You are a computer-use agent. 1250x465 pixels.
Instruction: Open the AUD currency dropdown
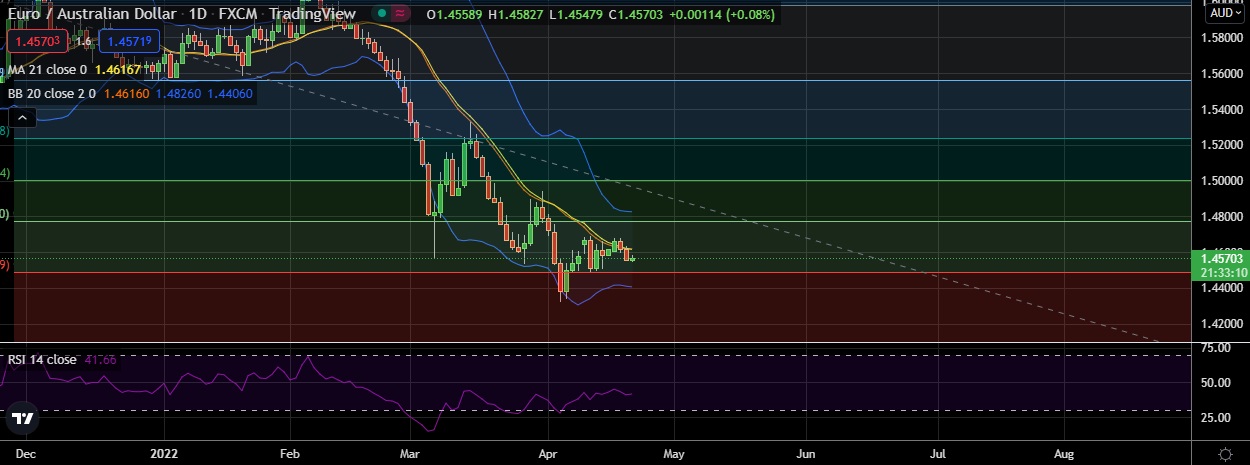click(x=1225, y=13)
